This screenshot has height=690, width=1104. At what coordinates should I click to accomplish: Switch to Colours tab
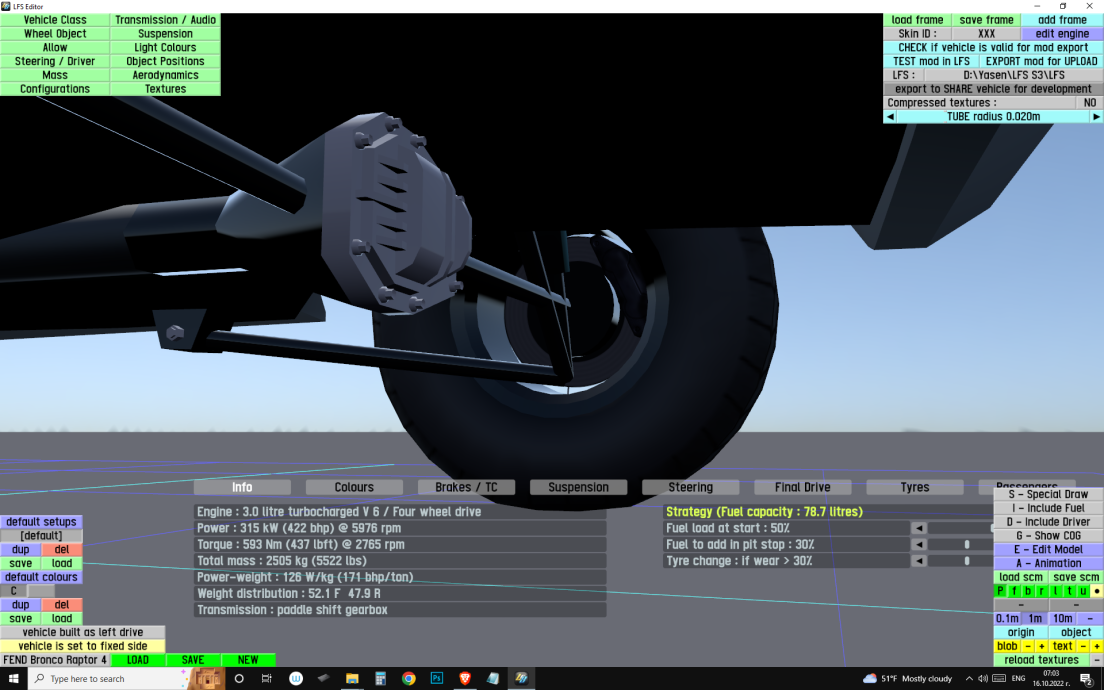coord(354,487)
